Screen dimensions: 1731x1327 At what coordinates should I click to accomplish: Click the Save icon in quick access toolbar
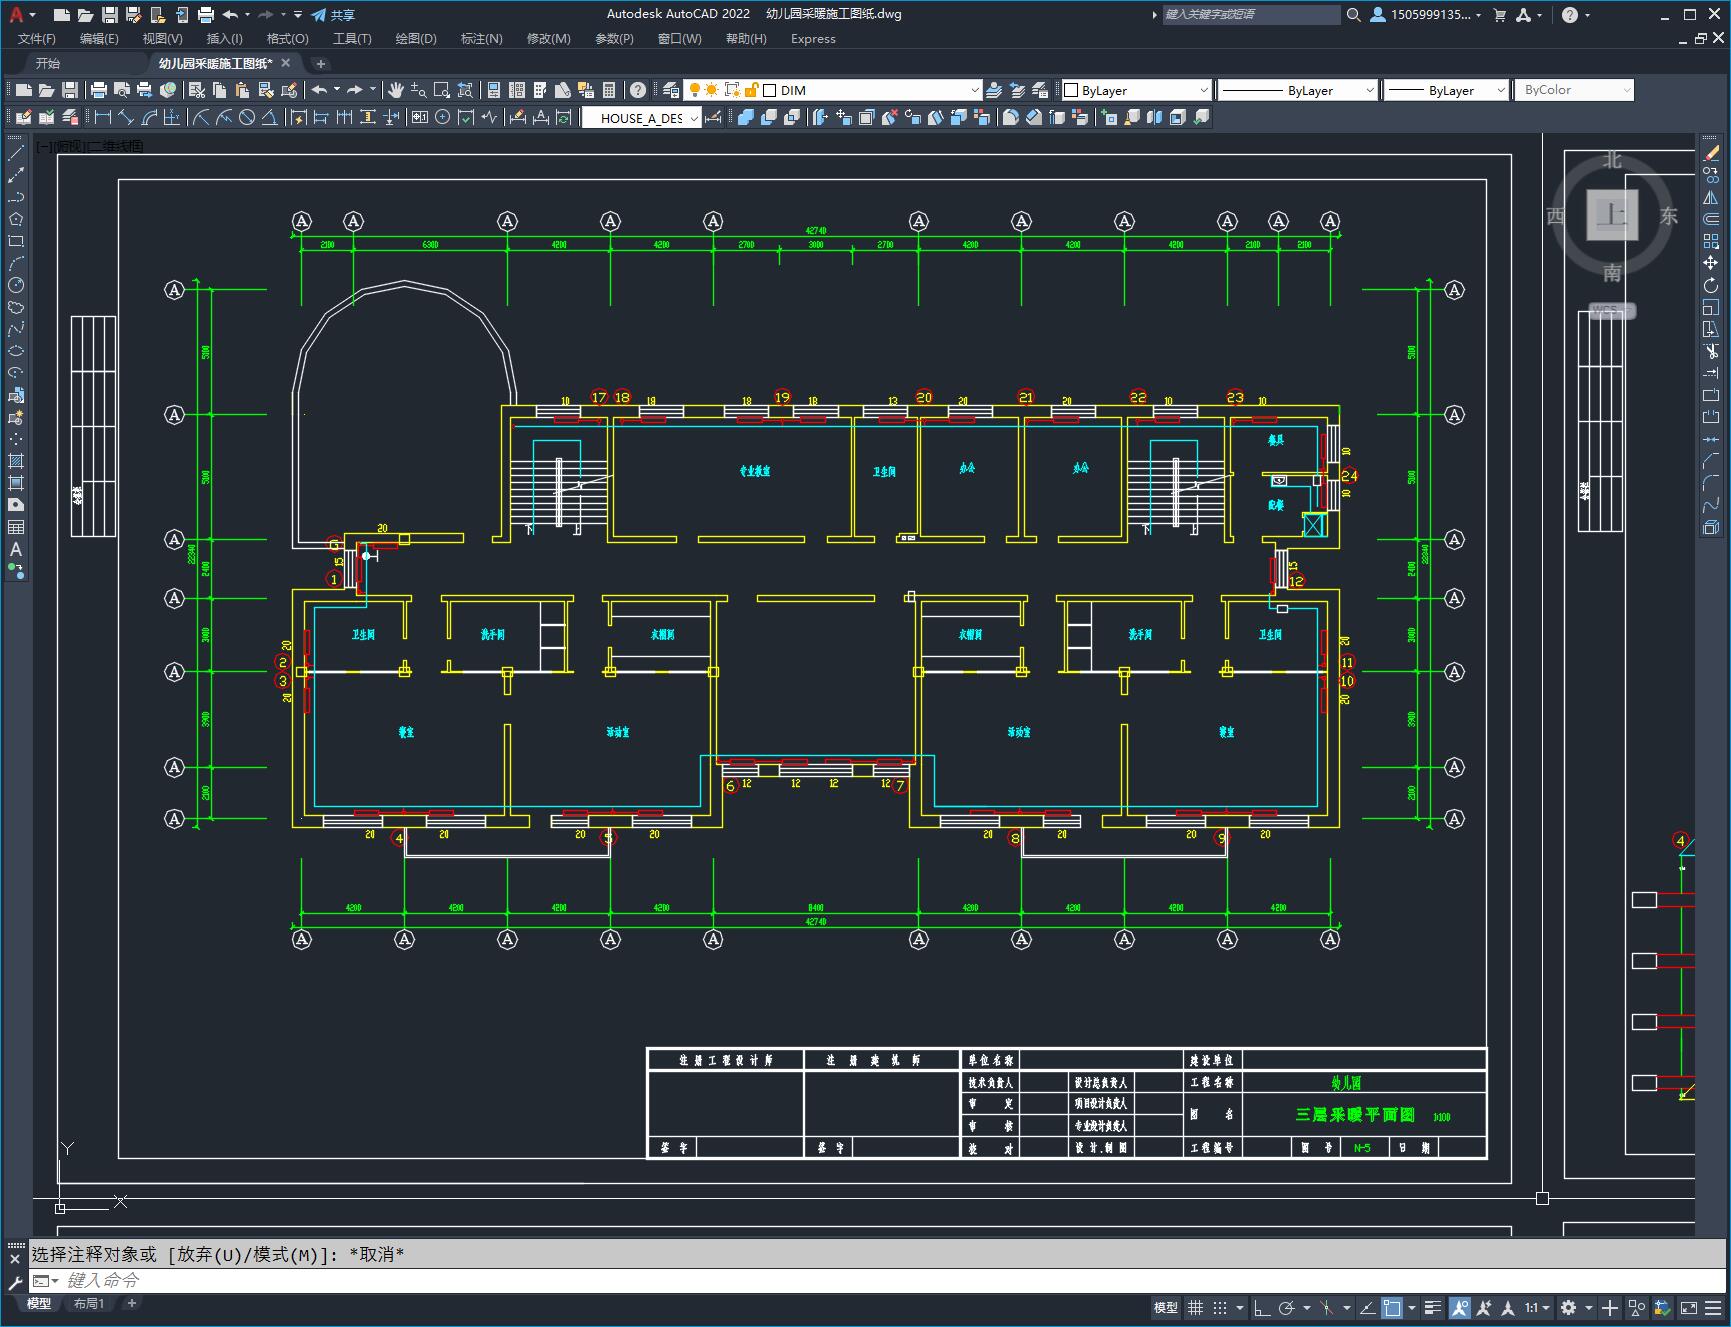tap(109, 15)
